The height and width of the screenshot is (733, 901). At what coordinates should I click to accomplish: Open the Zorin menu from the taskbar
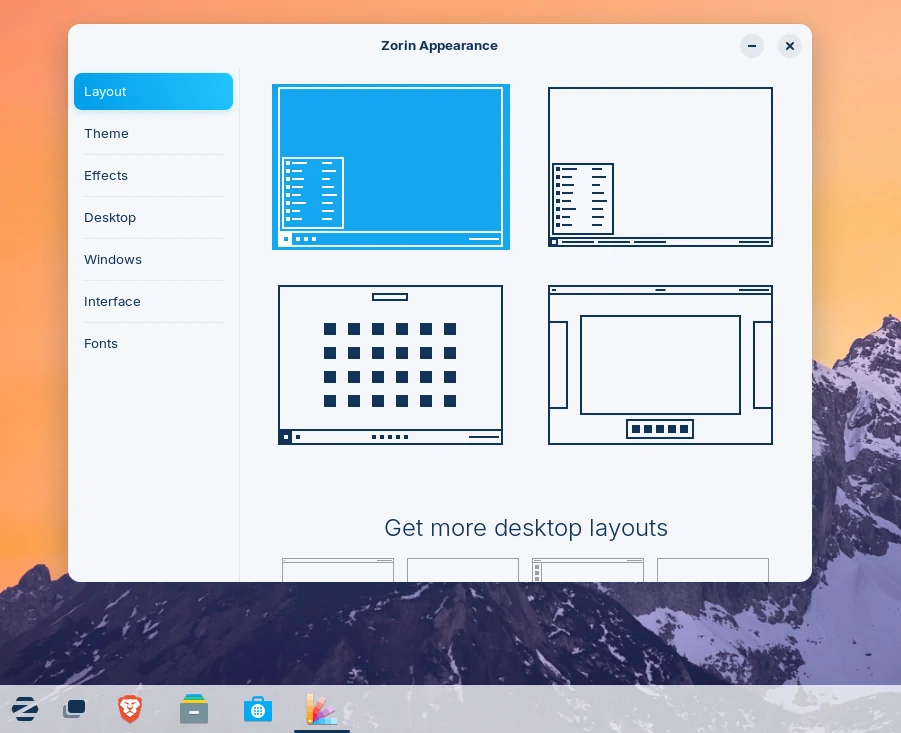(25, 709)
